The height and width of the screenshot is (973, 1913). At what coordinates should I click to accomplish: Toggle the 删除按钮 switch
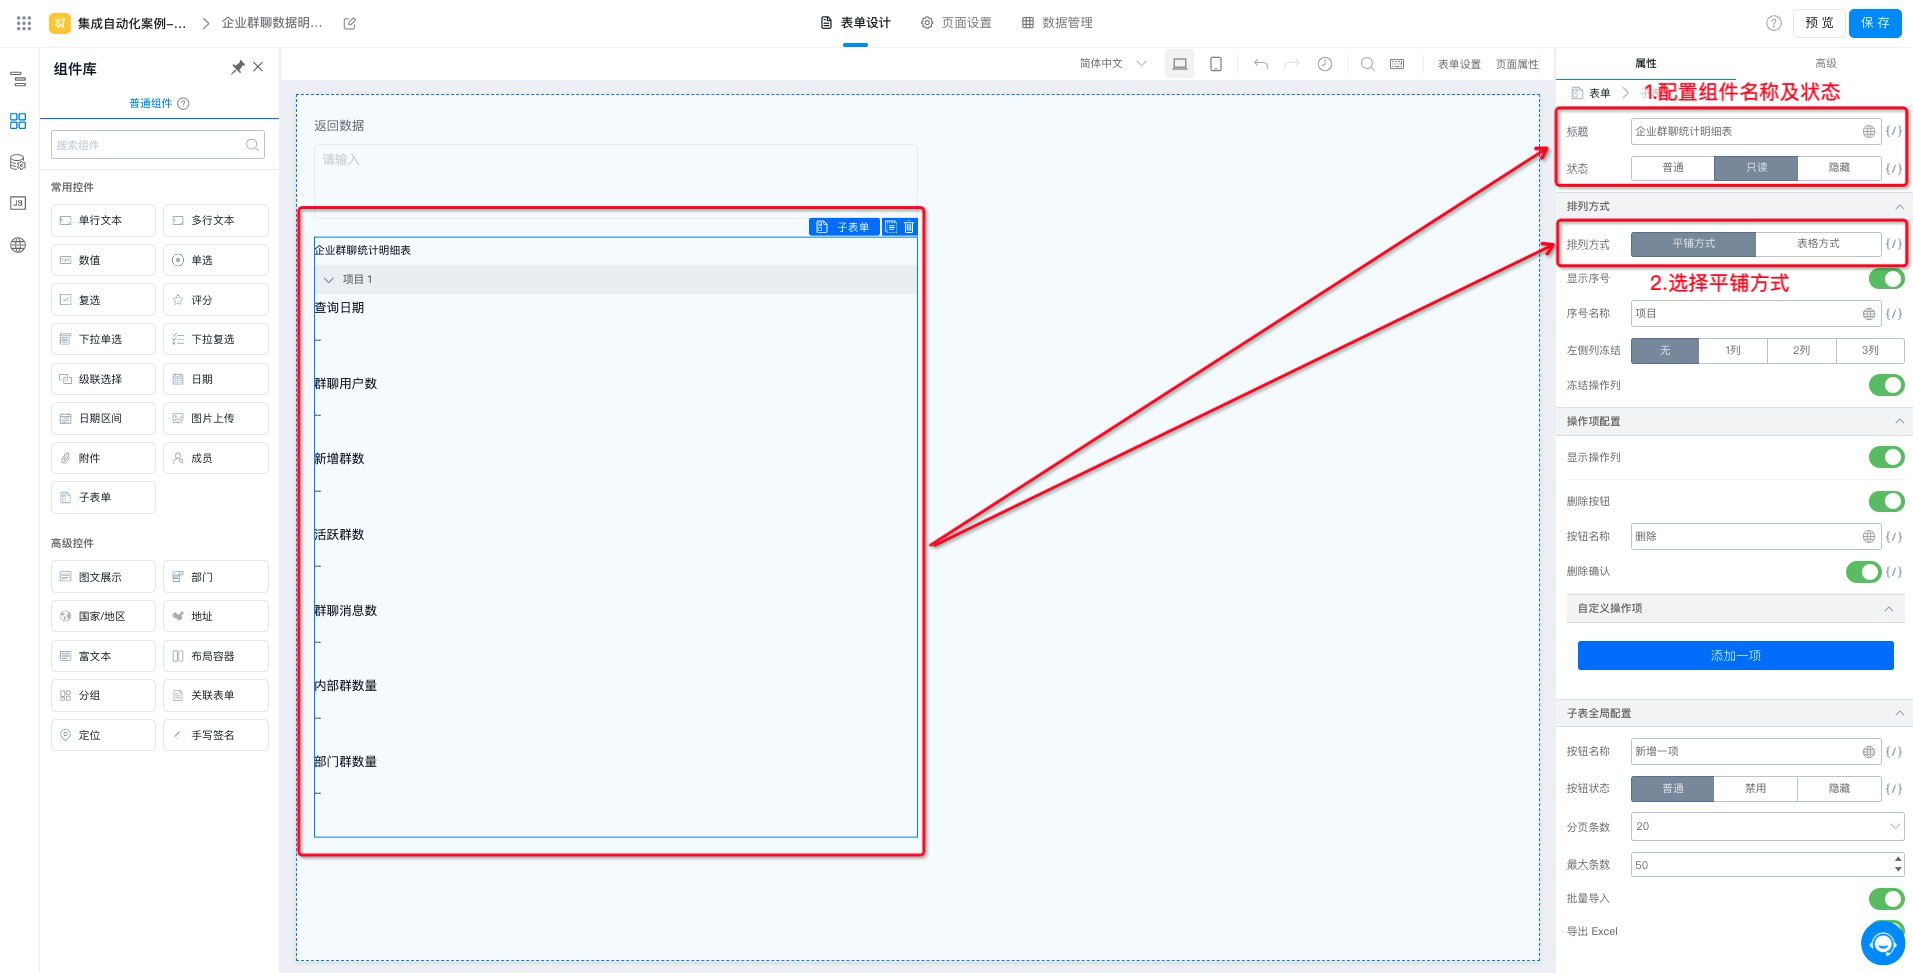pos(1887,501)
